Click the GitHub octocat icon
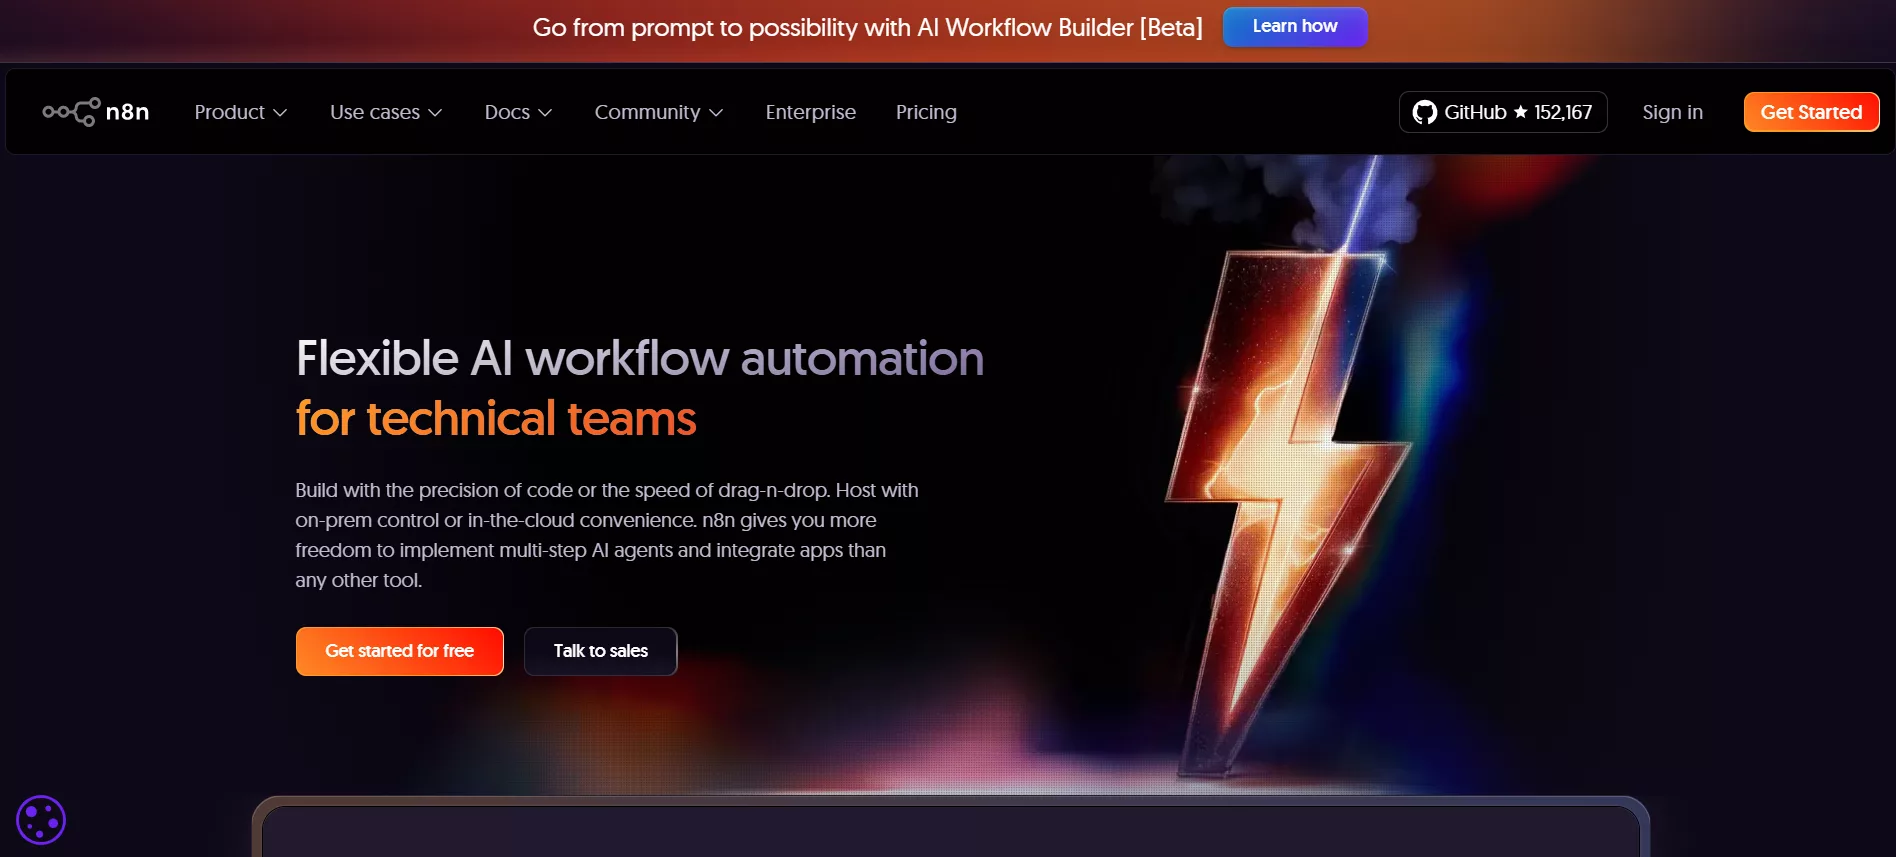Viewport: 1896px width, 857px height. 1424,112
